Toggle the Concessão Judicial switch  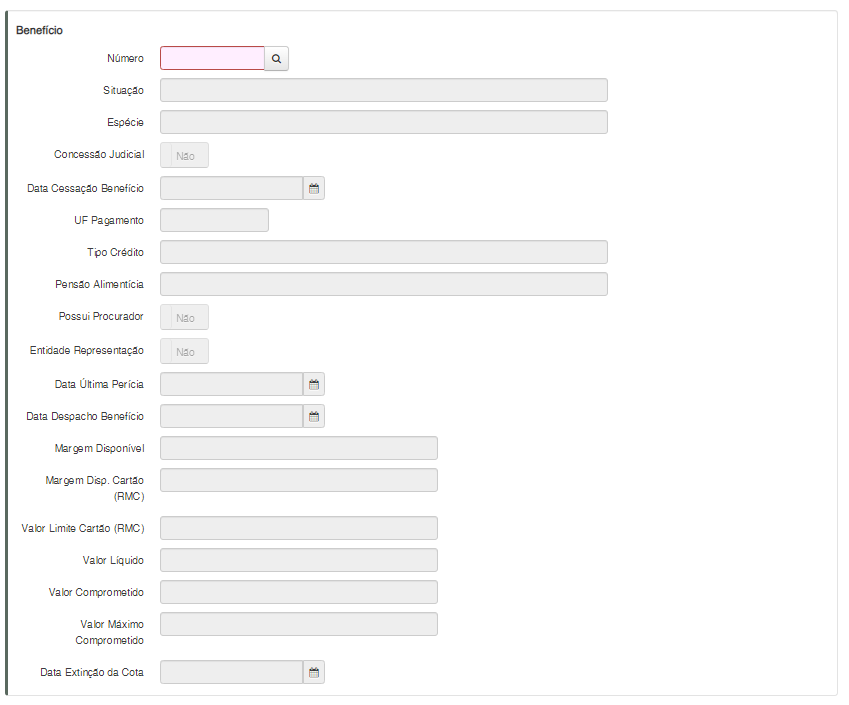(x=185, y=156)
